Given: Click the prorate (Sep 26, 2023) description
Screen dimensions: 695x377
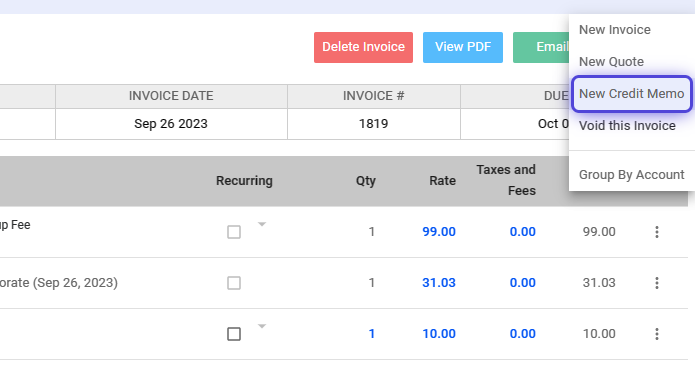Looking at the screenshot, I should point(59,283).
